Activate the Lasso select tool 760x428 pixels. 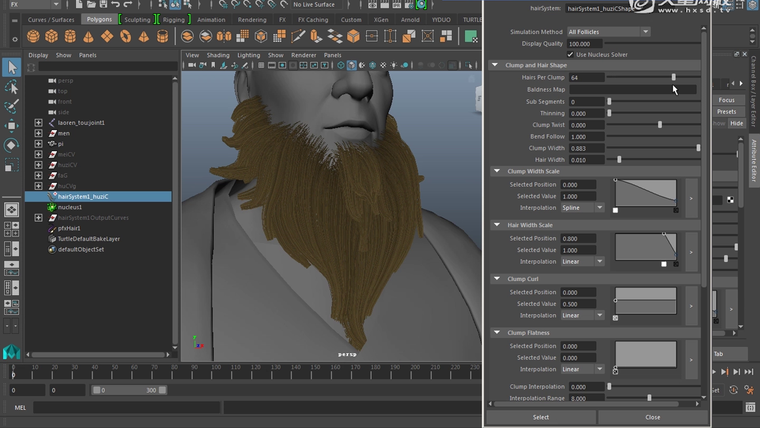(11, 88)
